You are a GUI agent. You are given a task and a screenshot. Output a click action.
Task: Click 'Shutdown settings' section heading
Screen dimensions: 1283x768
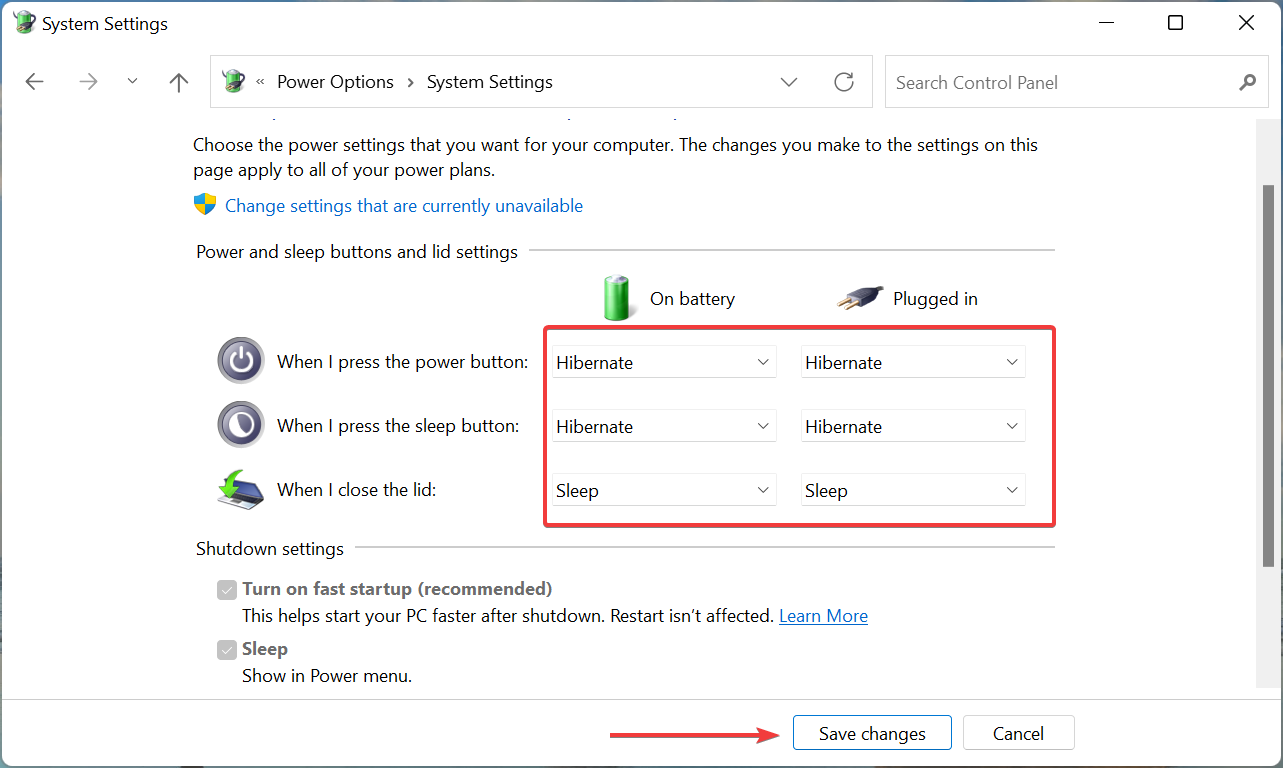[270, 548]
